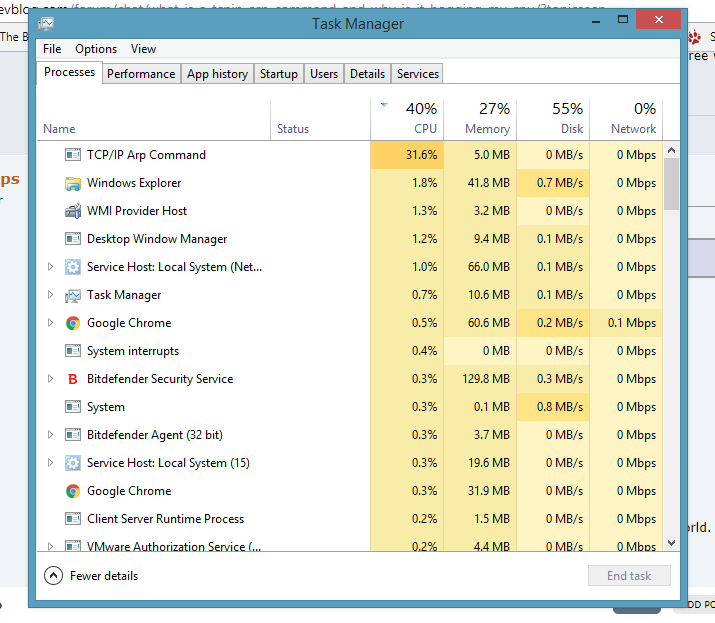Open the View menu
Screen dimensions: 715x623
(x=143, y=49)
